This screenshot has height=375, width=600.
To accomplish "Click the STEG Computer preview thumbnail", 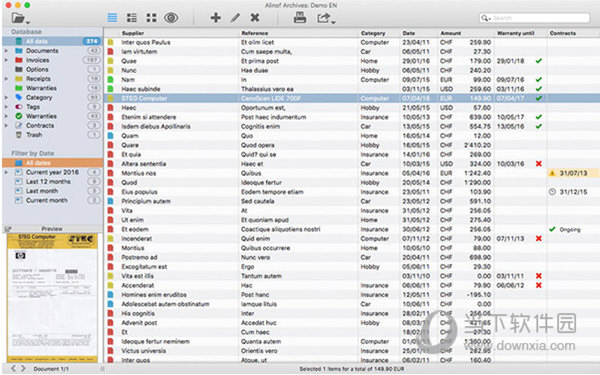I will click(x=52, y=298).
